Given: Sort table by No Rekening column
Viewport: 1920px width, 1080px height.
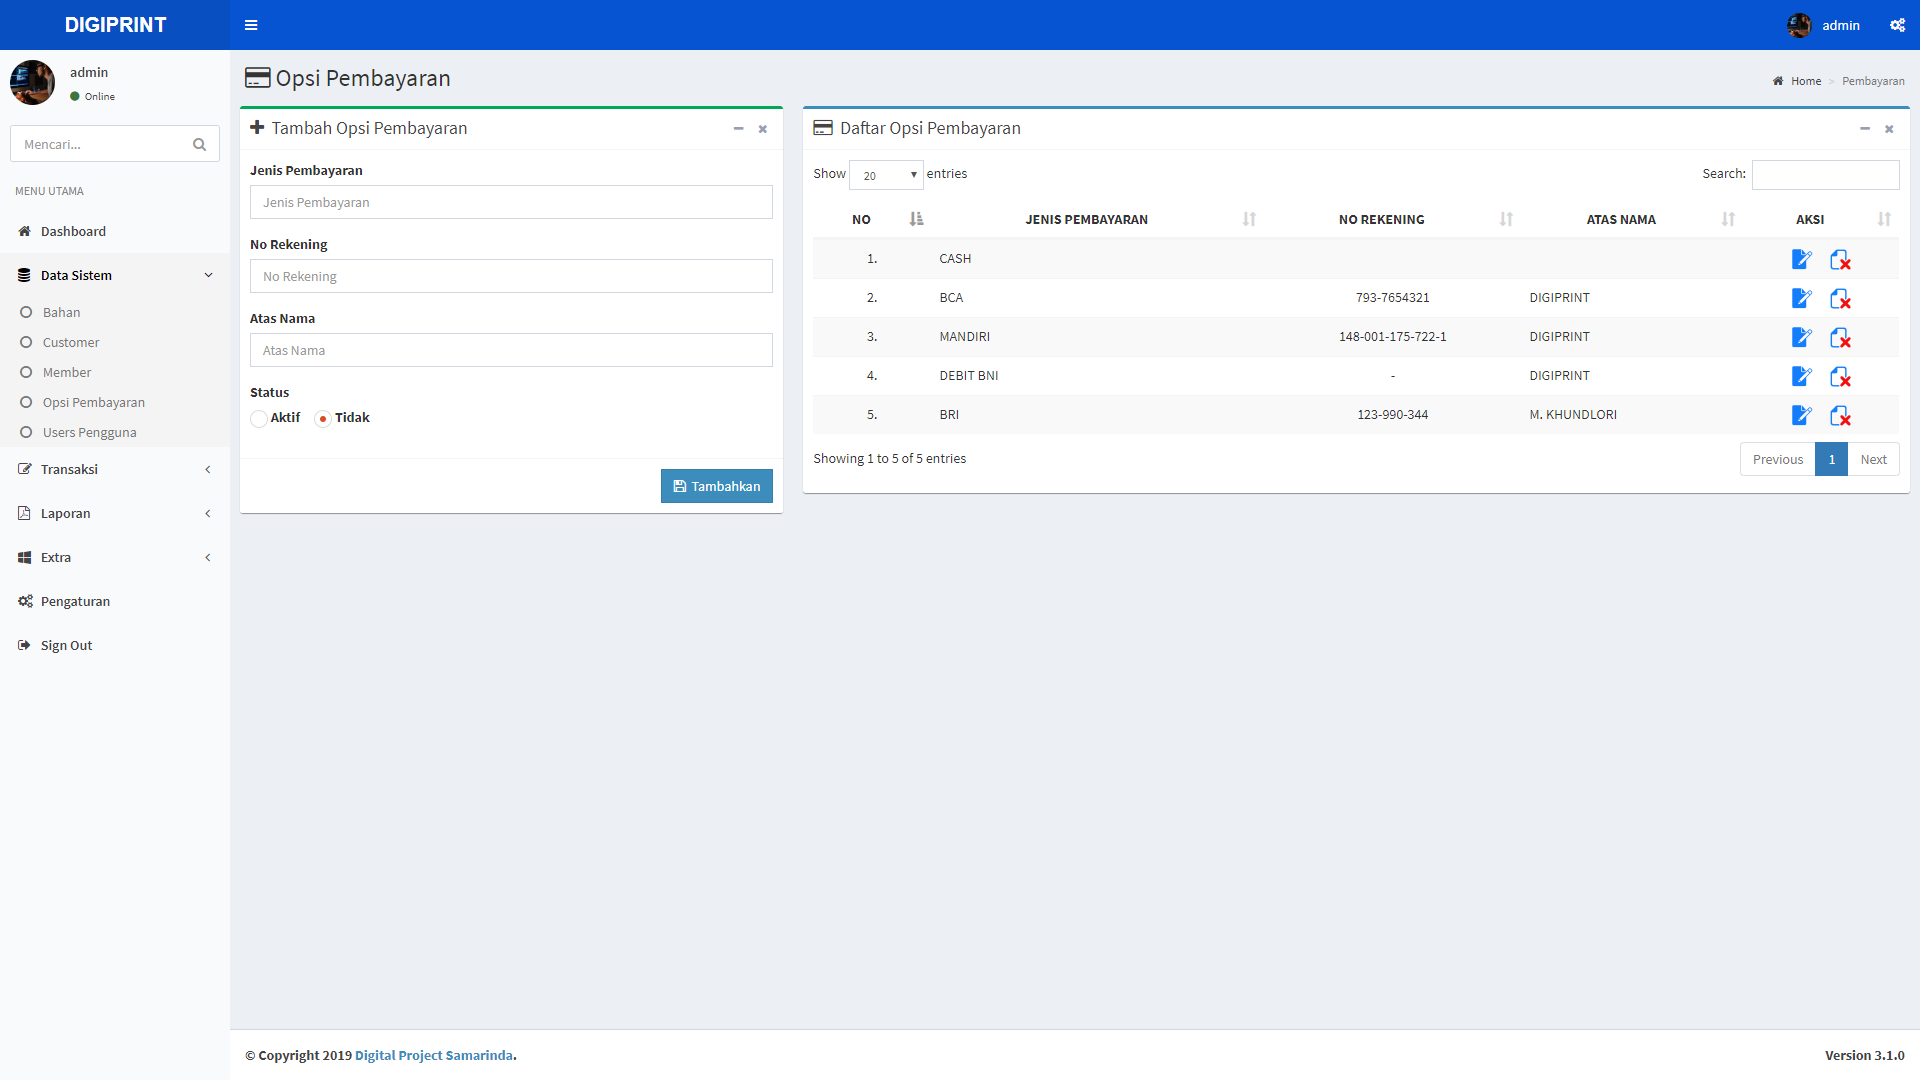Looking at the screenshot, I should coord(1391,219).
